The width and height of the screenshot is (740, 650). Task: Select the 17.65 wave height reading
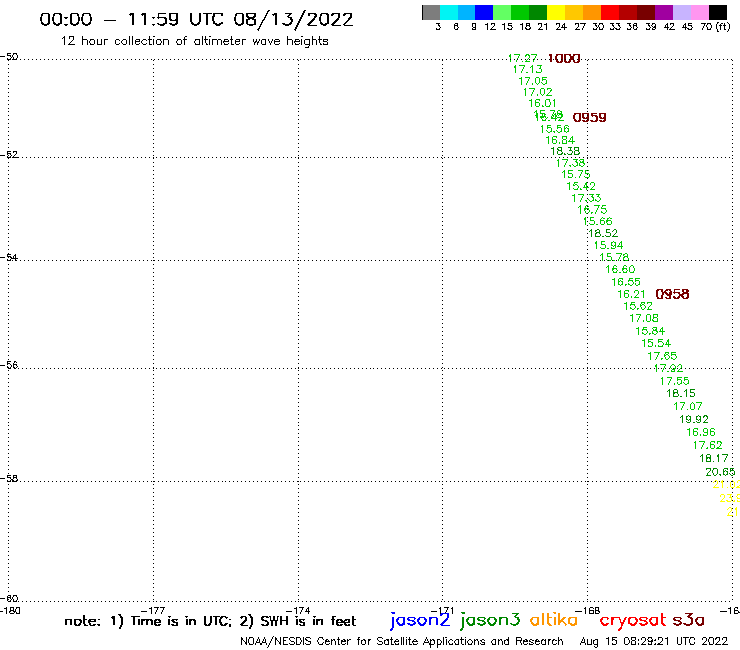point(662,356)
